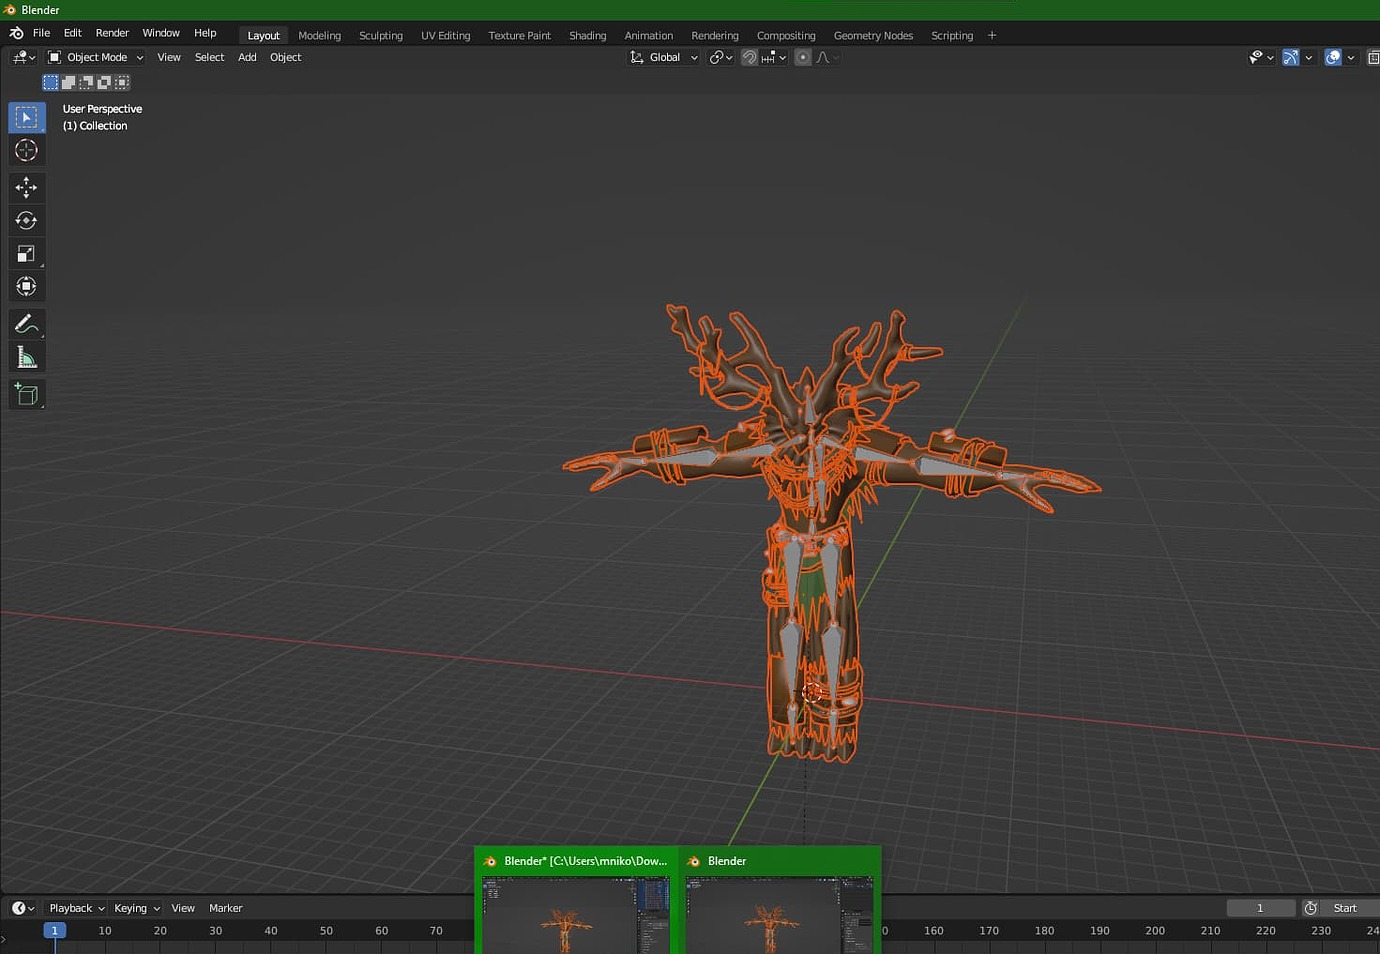Open the Object menu
1380x954 pixels.
pyautogui.click(x=285, y=57)
